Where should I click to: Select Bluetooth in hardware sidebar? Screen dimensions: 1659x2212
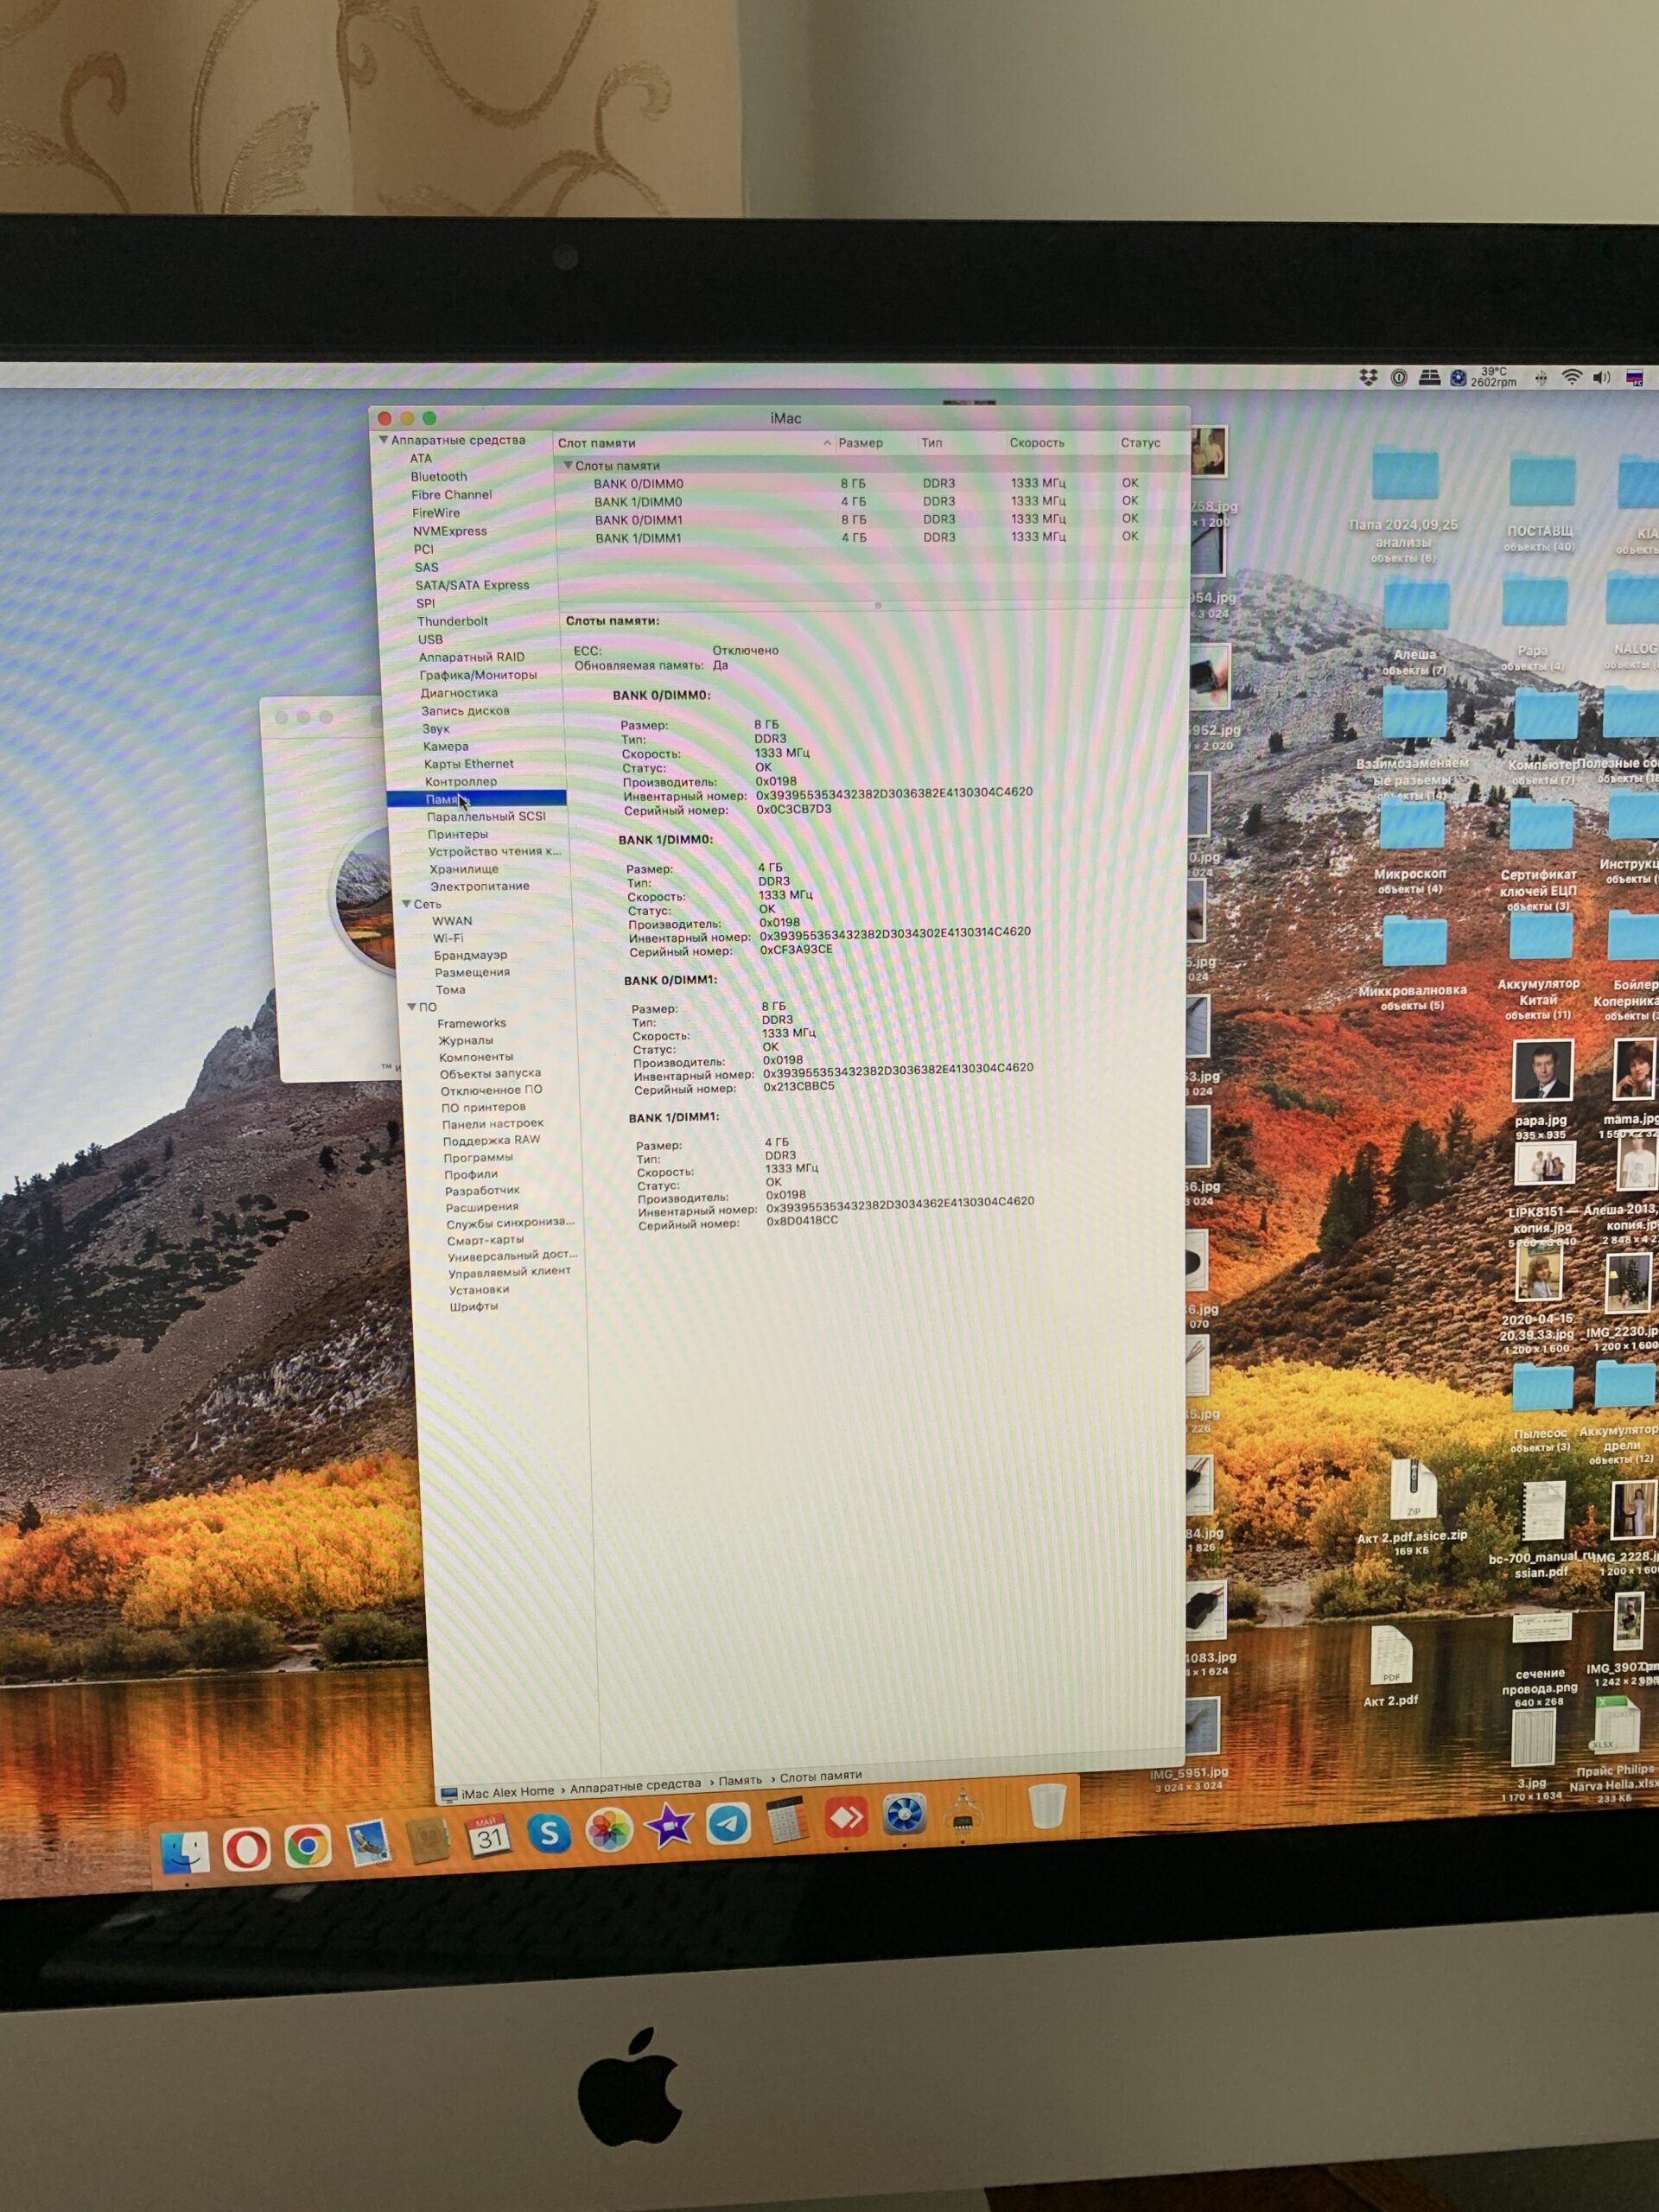pyautogui.click(x=438, y=477)
